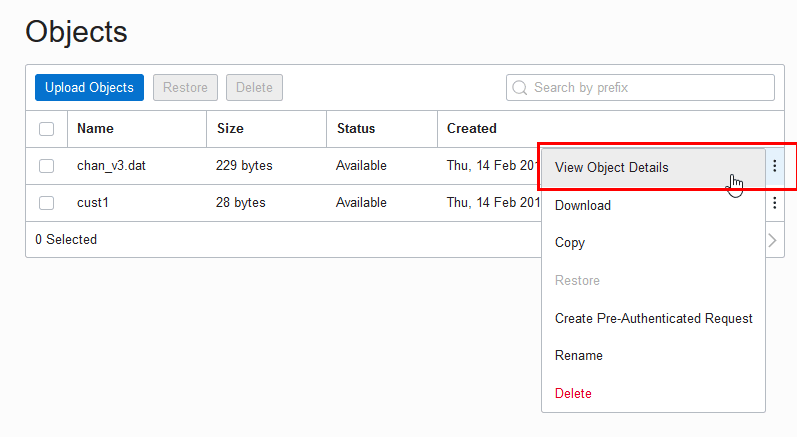Choose View Object Details
Image resolution: width=797 pixels, height=437 pixels.
(x=611, y=167)
